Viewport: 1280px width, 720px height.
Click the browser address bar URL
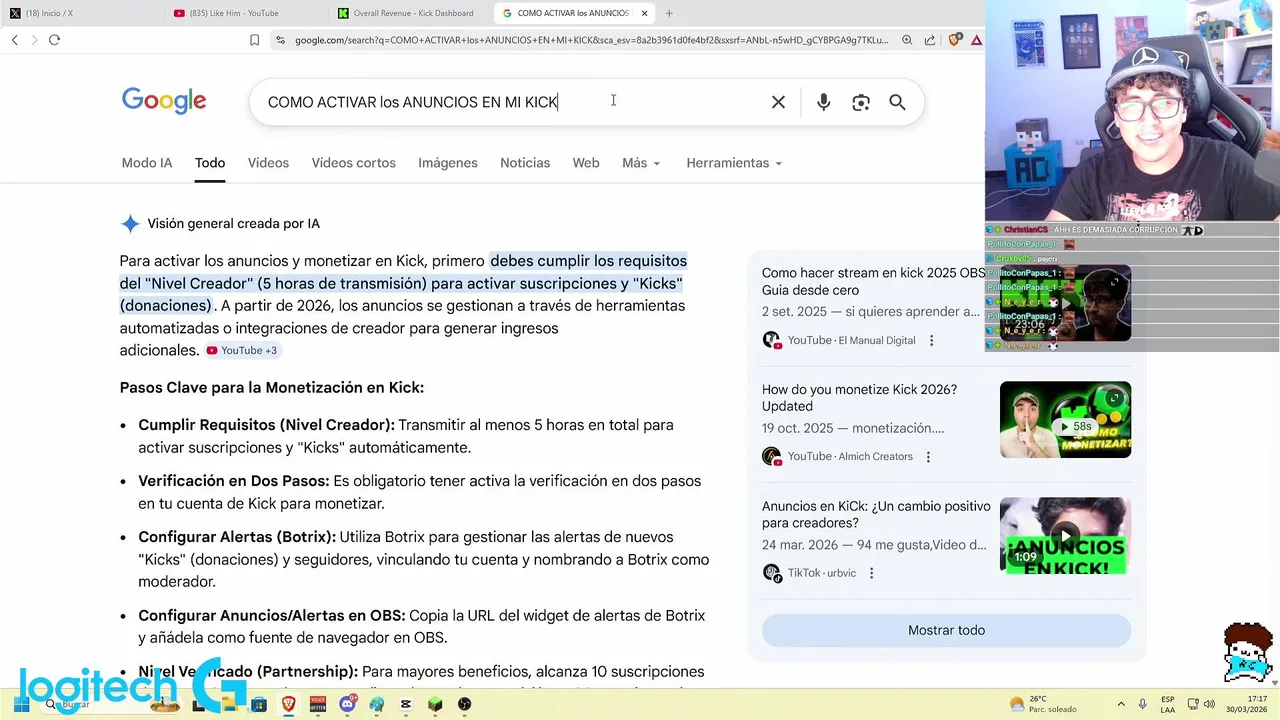(x=591, y=40)
